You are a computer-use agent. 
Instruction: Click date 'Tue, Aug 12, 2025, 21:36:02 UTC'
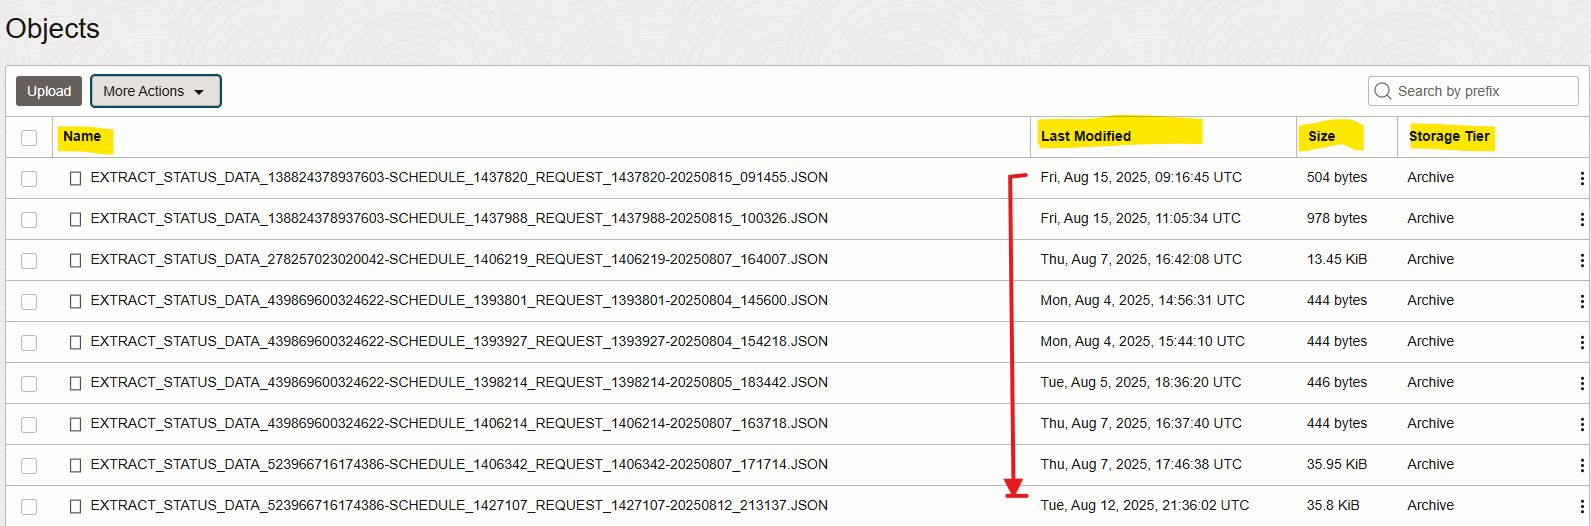[x=1145, y=505]
